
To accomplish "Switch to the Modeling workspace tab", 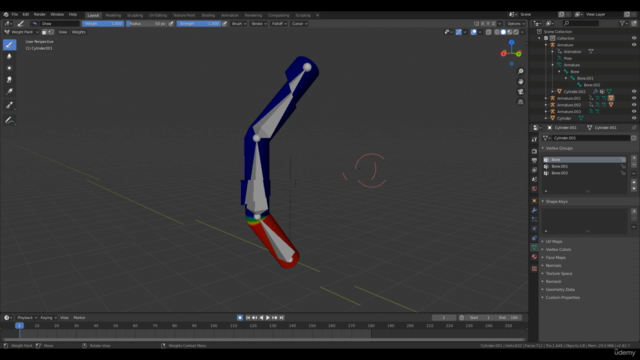I will [x=113, y=15].
